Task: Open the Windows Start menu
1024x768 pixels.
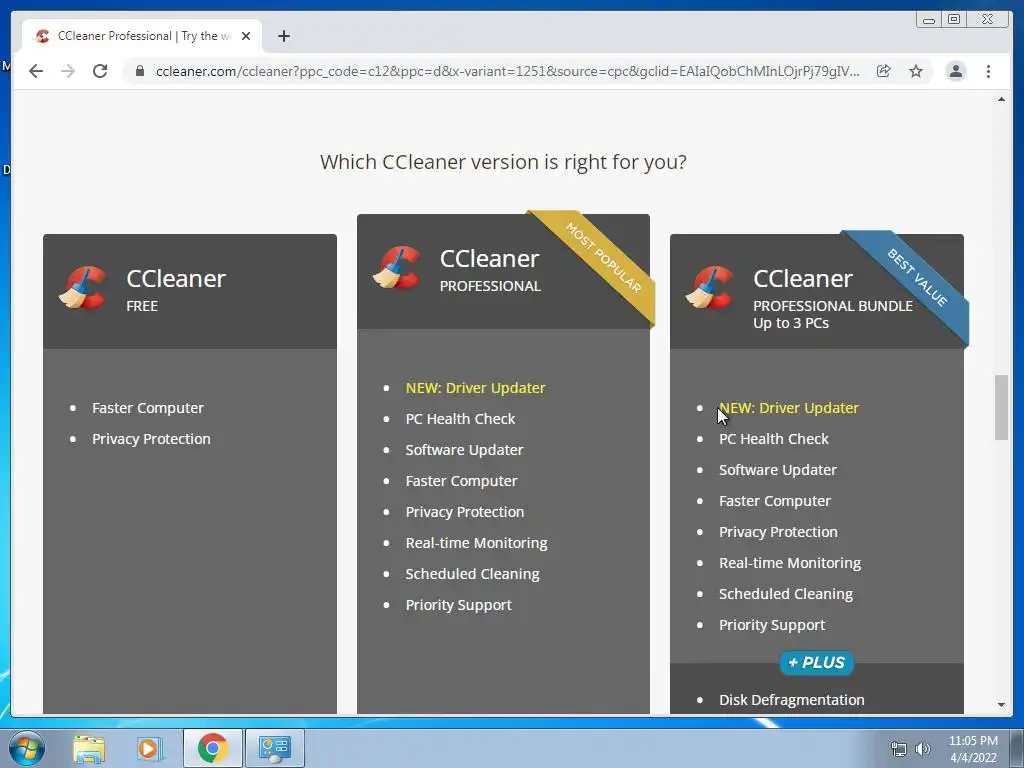Action: 27,748
